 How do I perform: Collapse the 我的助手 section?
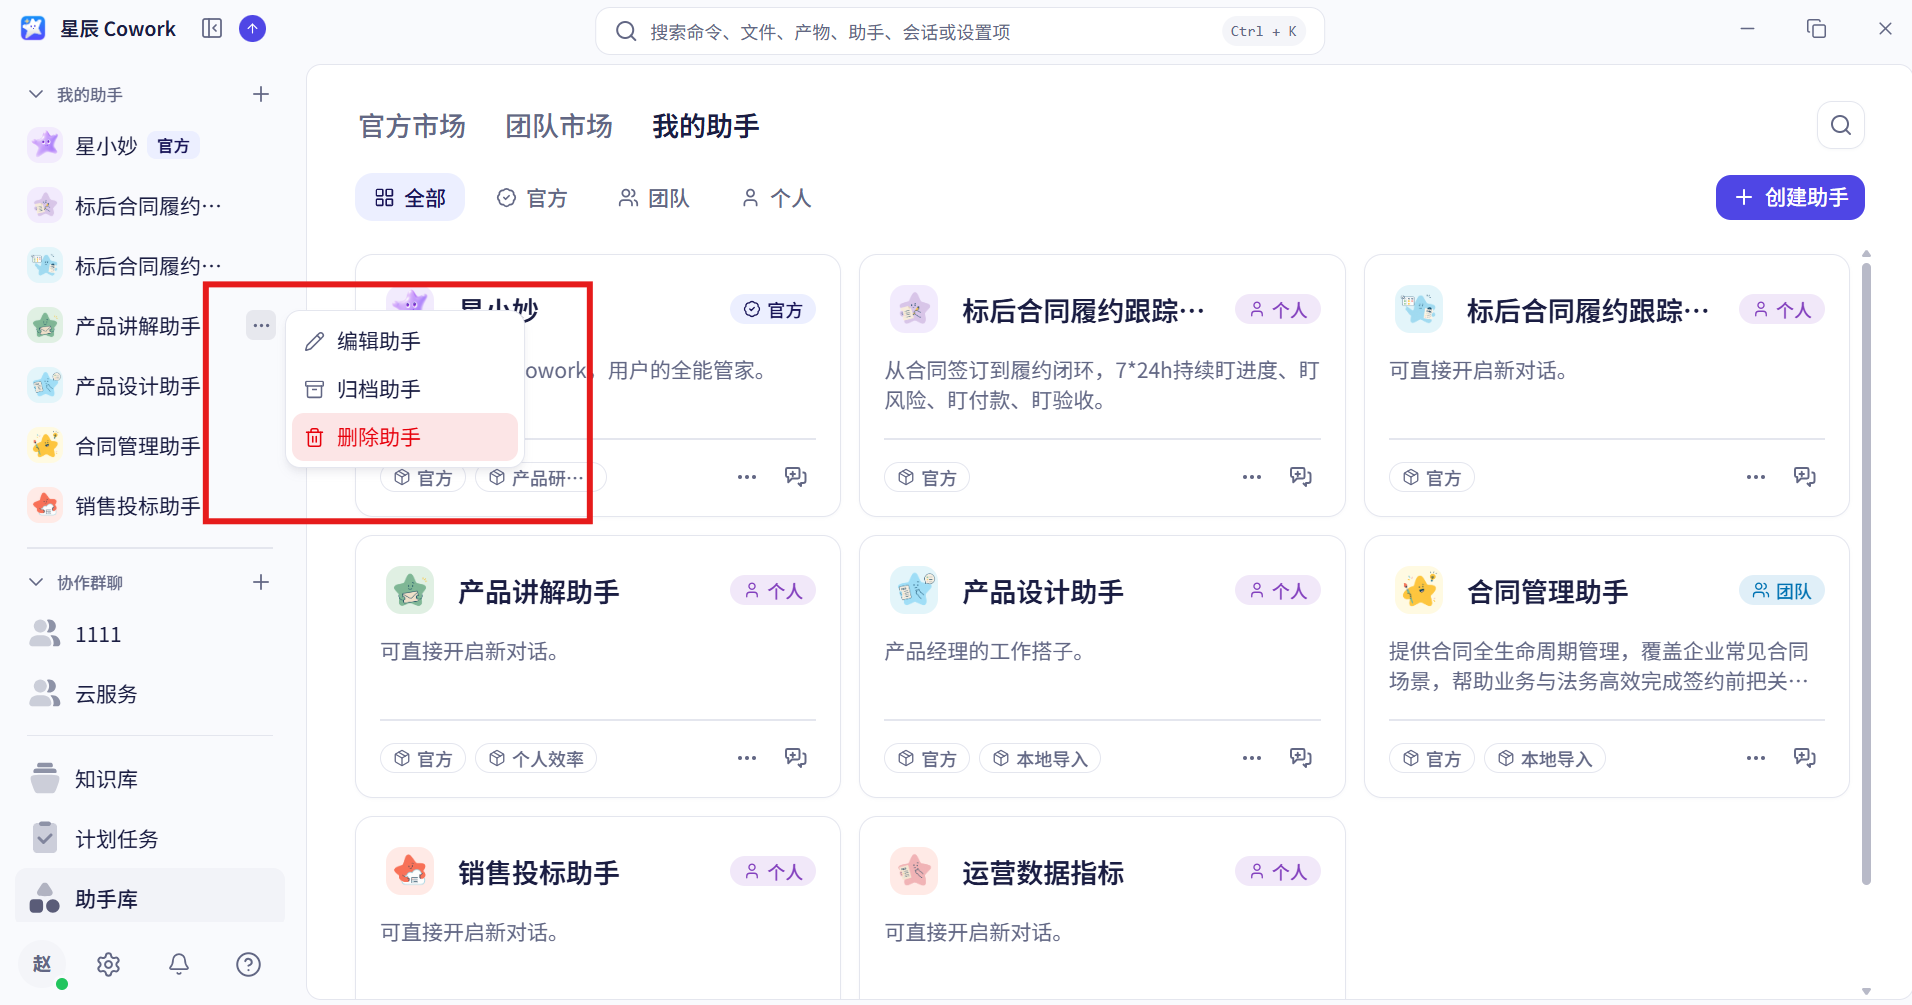pos(36,94)
